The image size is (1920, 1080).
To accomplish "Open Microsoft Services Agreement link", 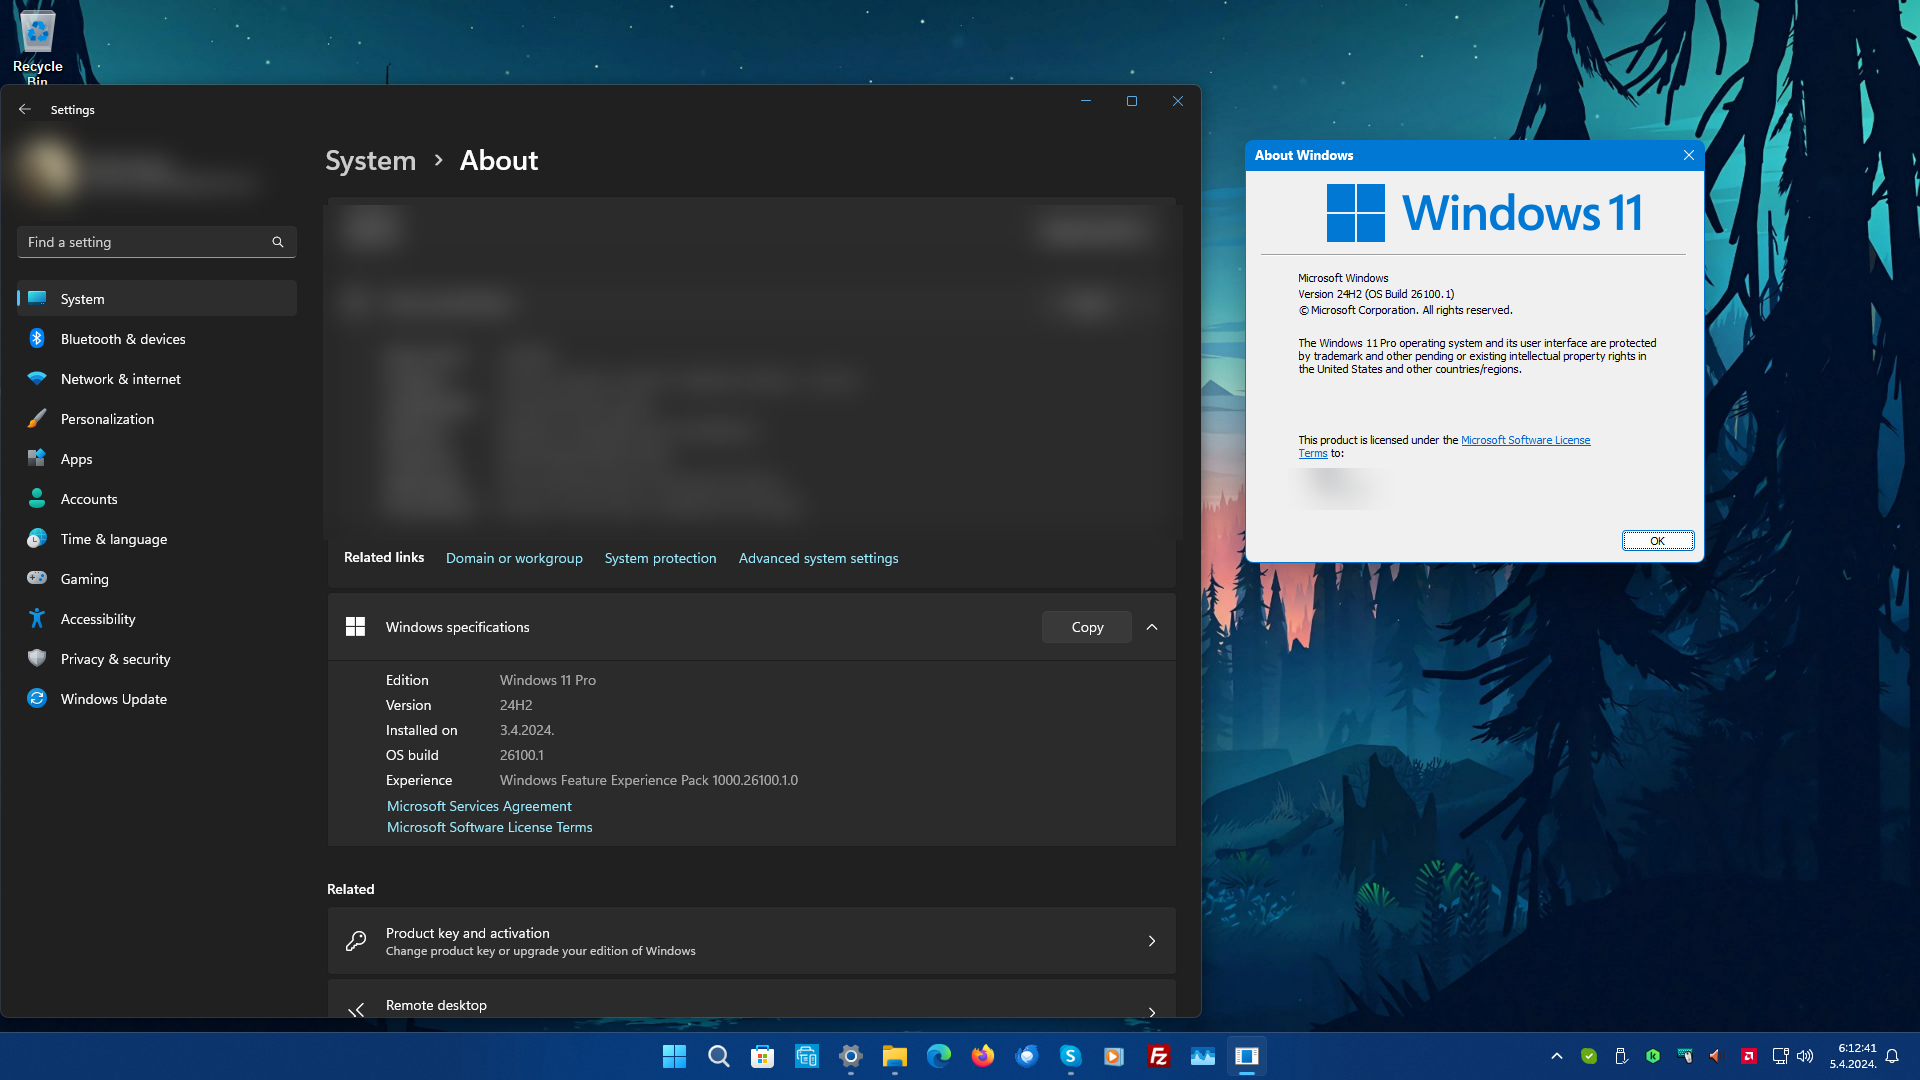I will click(479, 806).
